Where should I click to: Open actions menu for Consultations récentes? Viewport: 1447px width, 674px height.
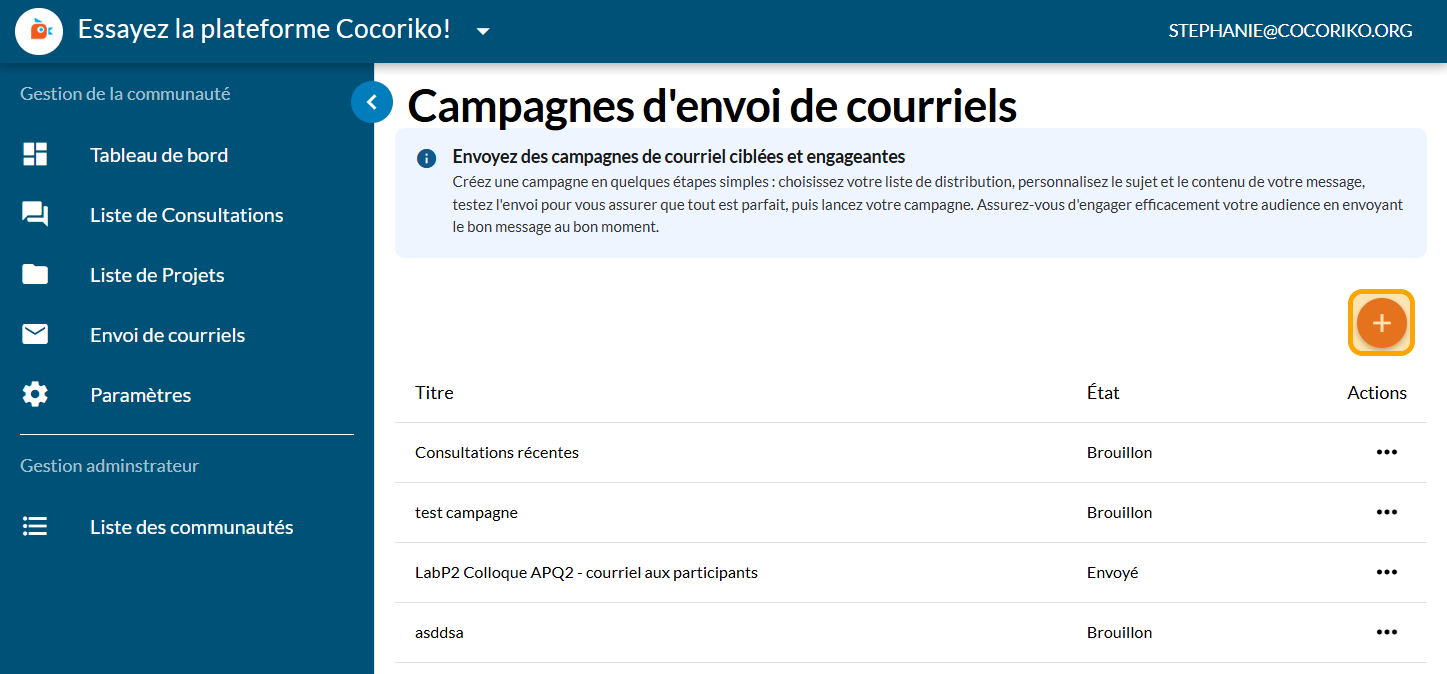coord(1386,452)
